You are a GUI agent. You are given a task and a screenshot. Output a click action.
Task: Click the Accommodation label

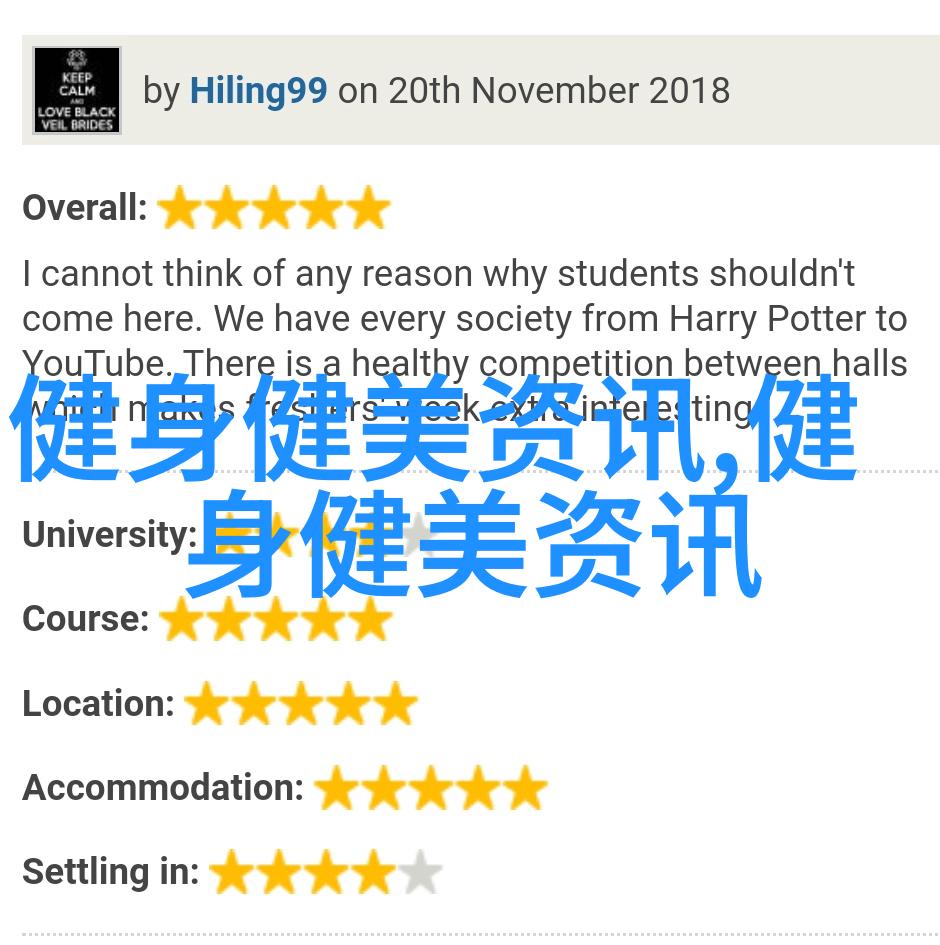pos(163,788)
